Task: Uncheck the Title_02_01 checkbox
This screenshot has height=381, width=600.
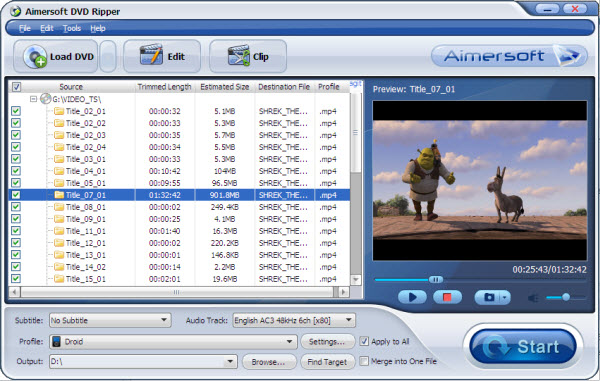Action: coord(16,111)
